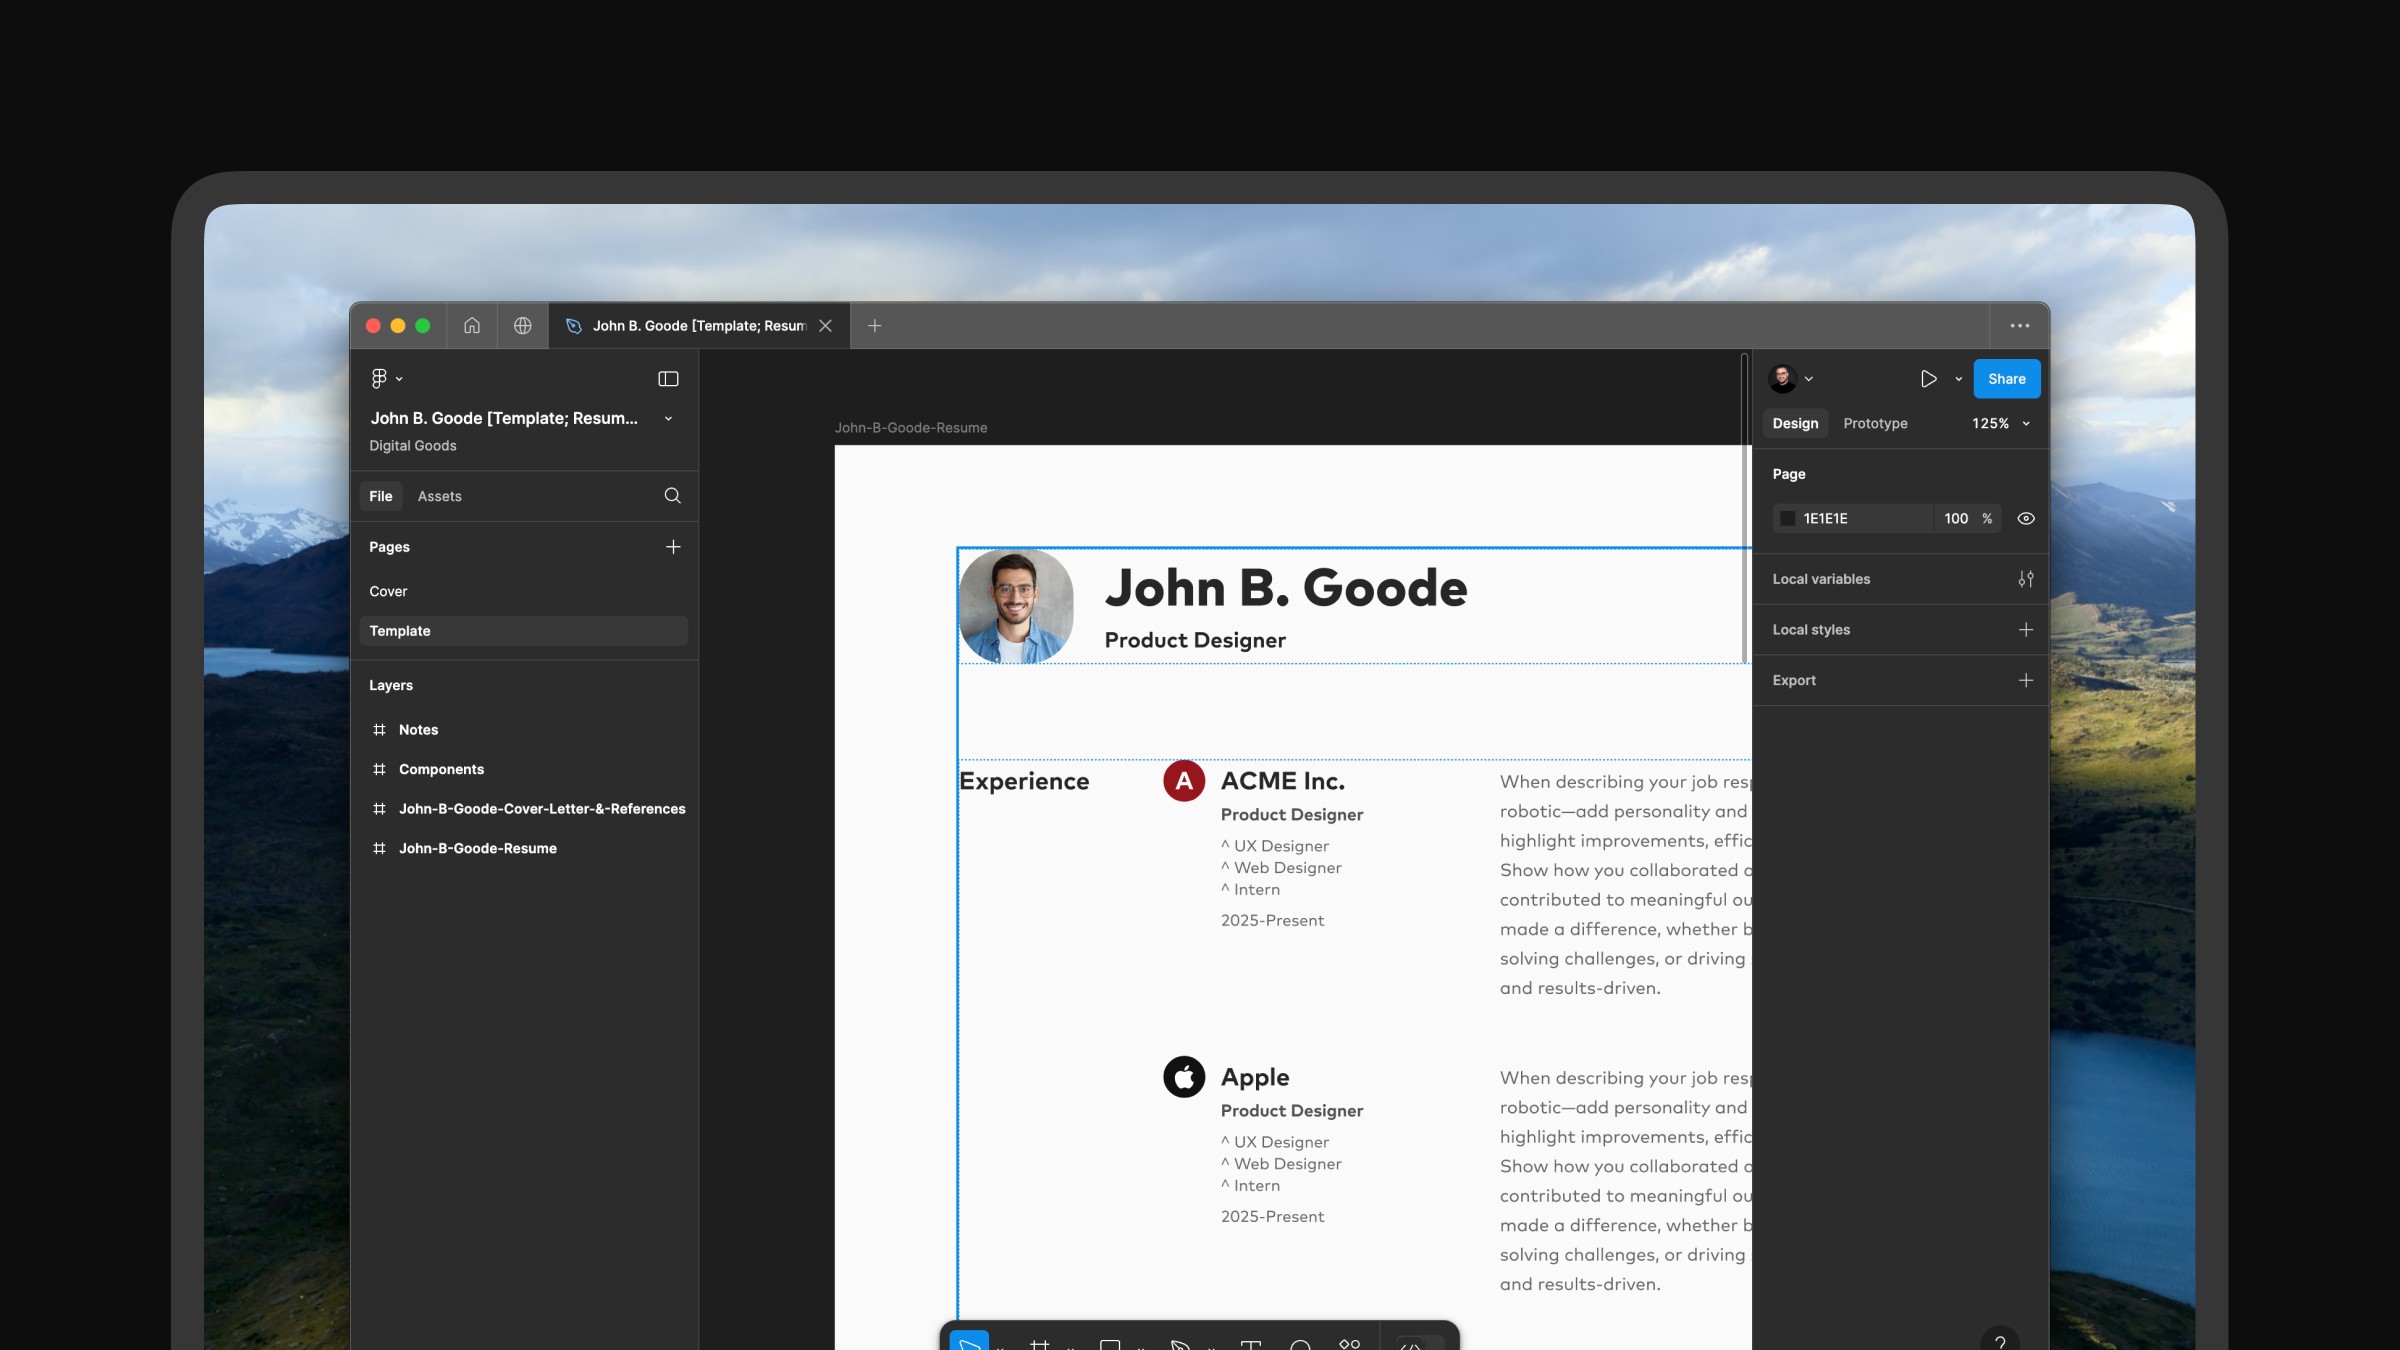Switch to the Assets tab
2400x1350 pixels.
[x=439, y=496]
